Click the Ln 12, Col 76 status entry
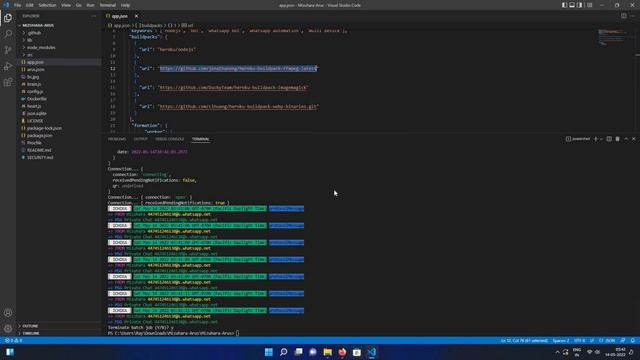Screen dimensions: 640x360 click(524, 340)
